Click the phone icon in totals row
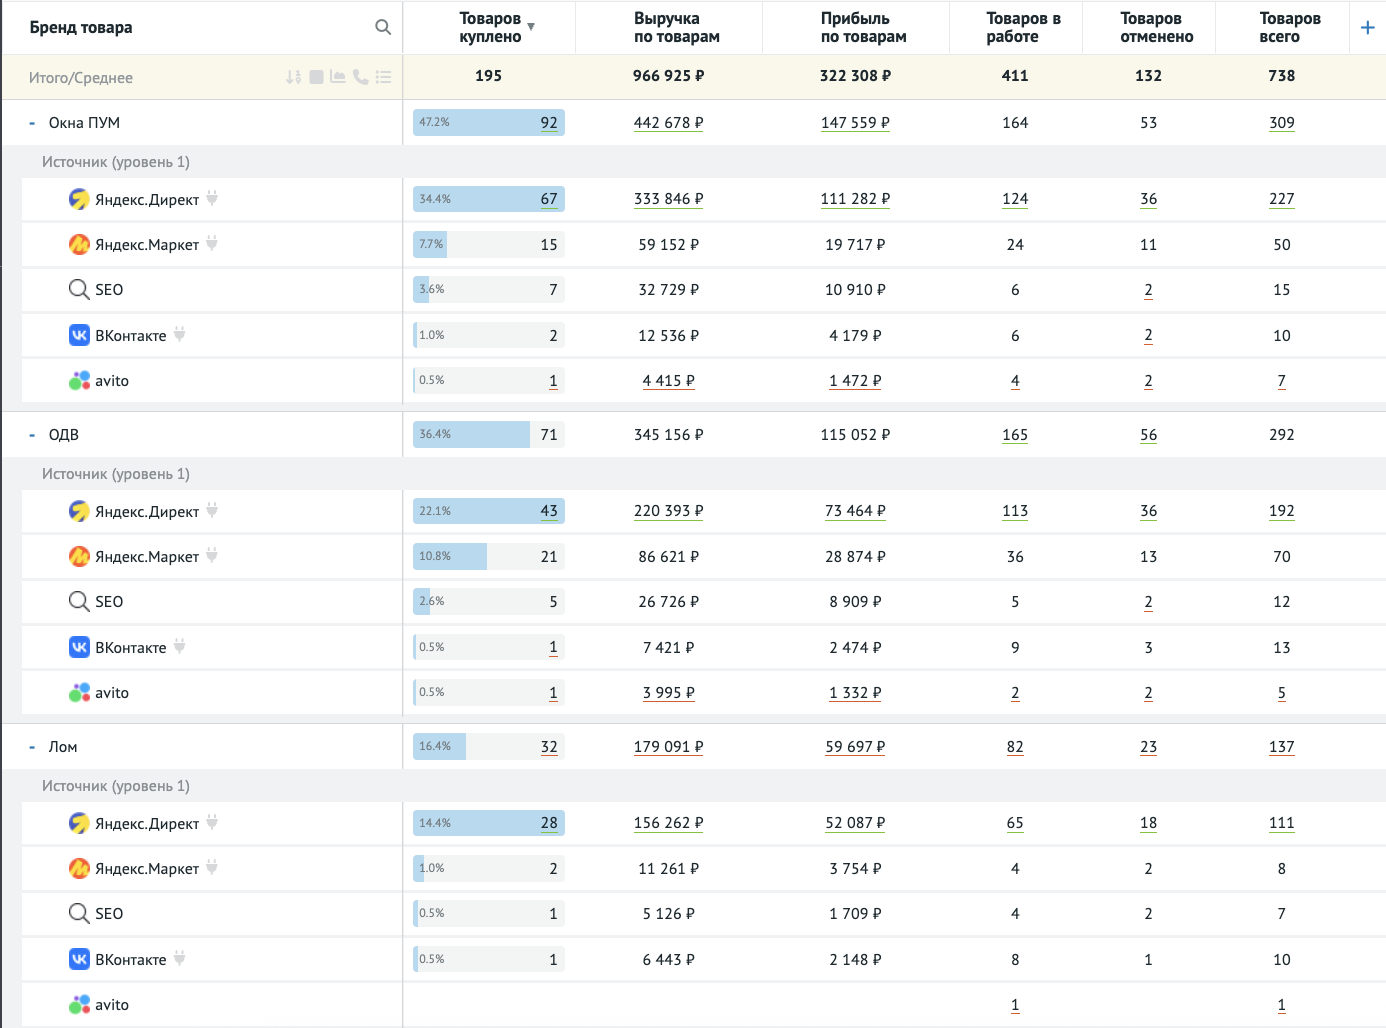 click(x=361, y=77)
